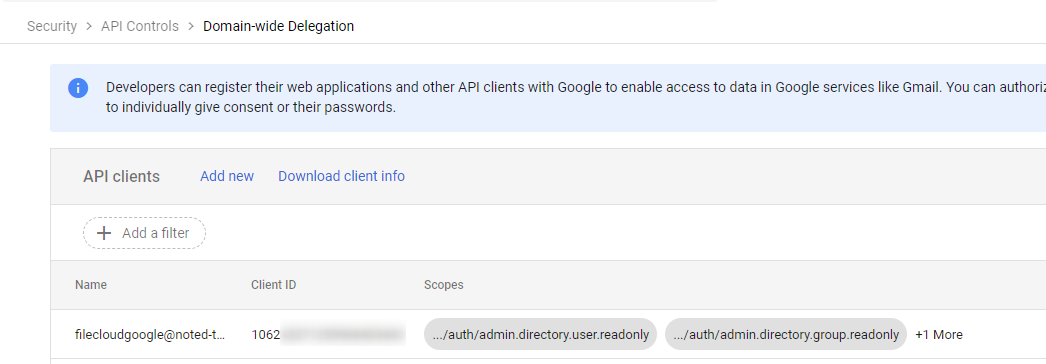The height and width of the screenshot is (364, 1046).
Task: Expand the +1 More scopes
Action: tap(939, 335)
